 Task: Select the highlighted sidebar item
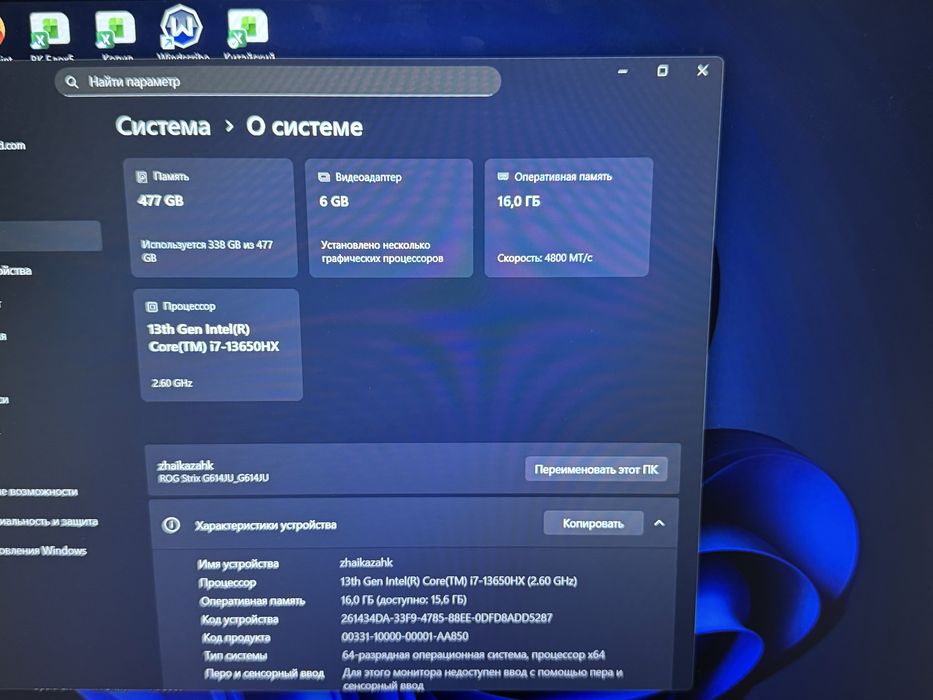[x=50, y=236]
